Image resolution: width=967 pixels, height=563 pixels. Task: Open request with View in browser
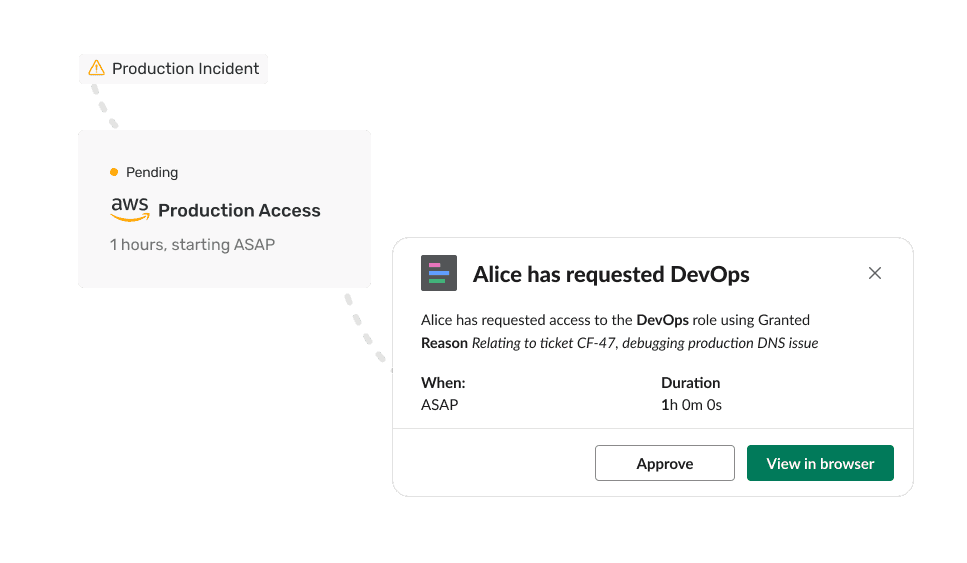coord(820,463)
